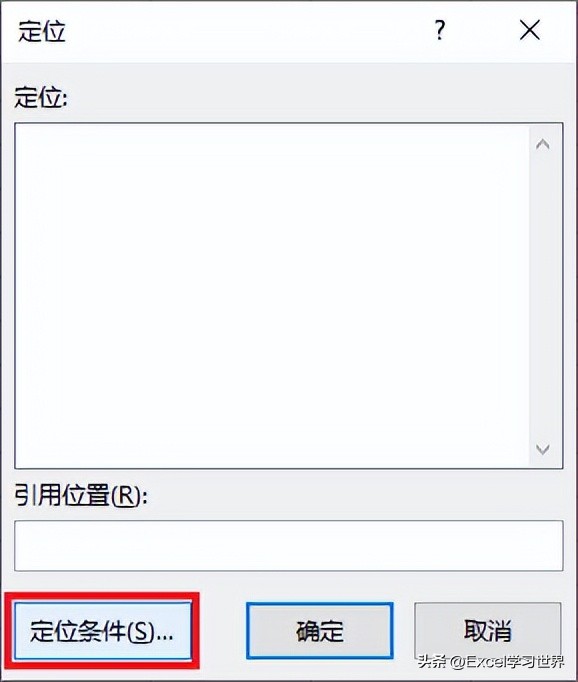Click the question mark help icon
This screenshot has width=578, height=682.
[x=440, y=30]
